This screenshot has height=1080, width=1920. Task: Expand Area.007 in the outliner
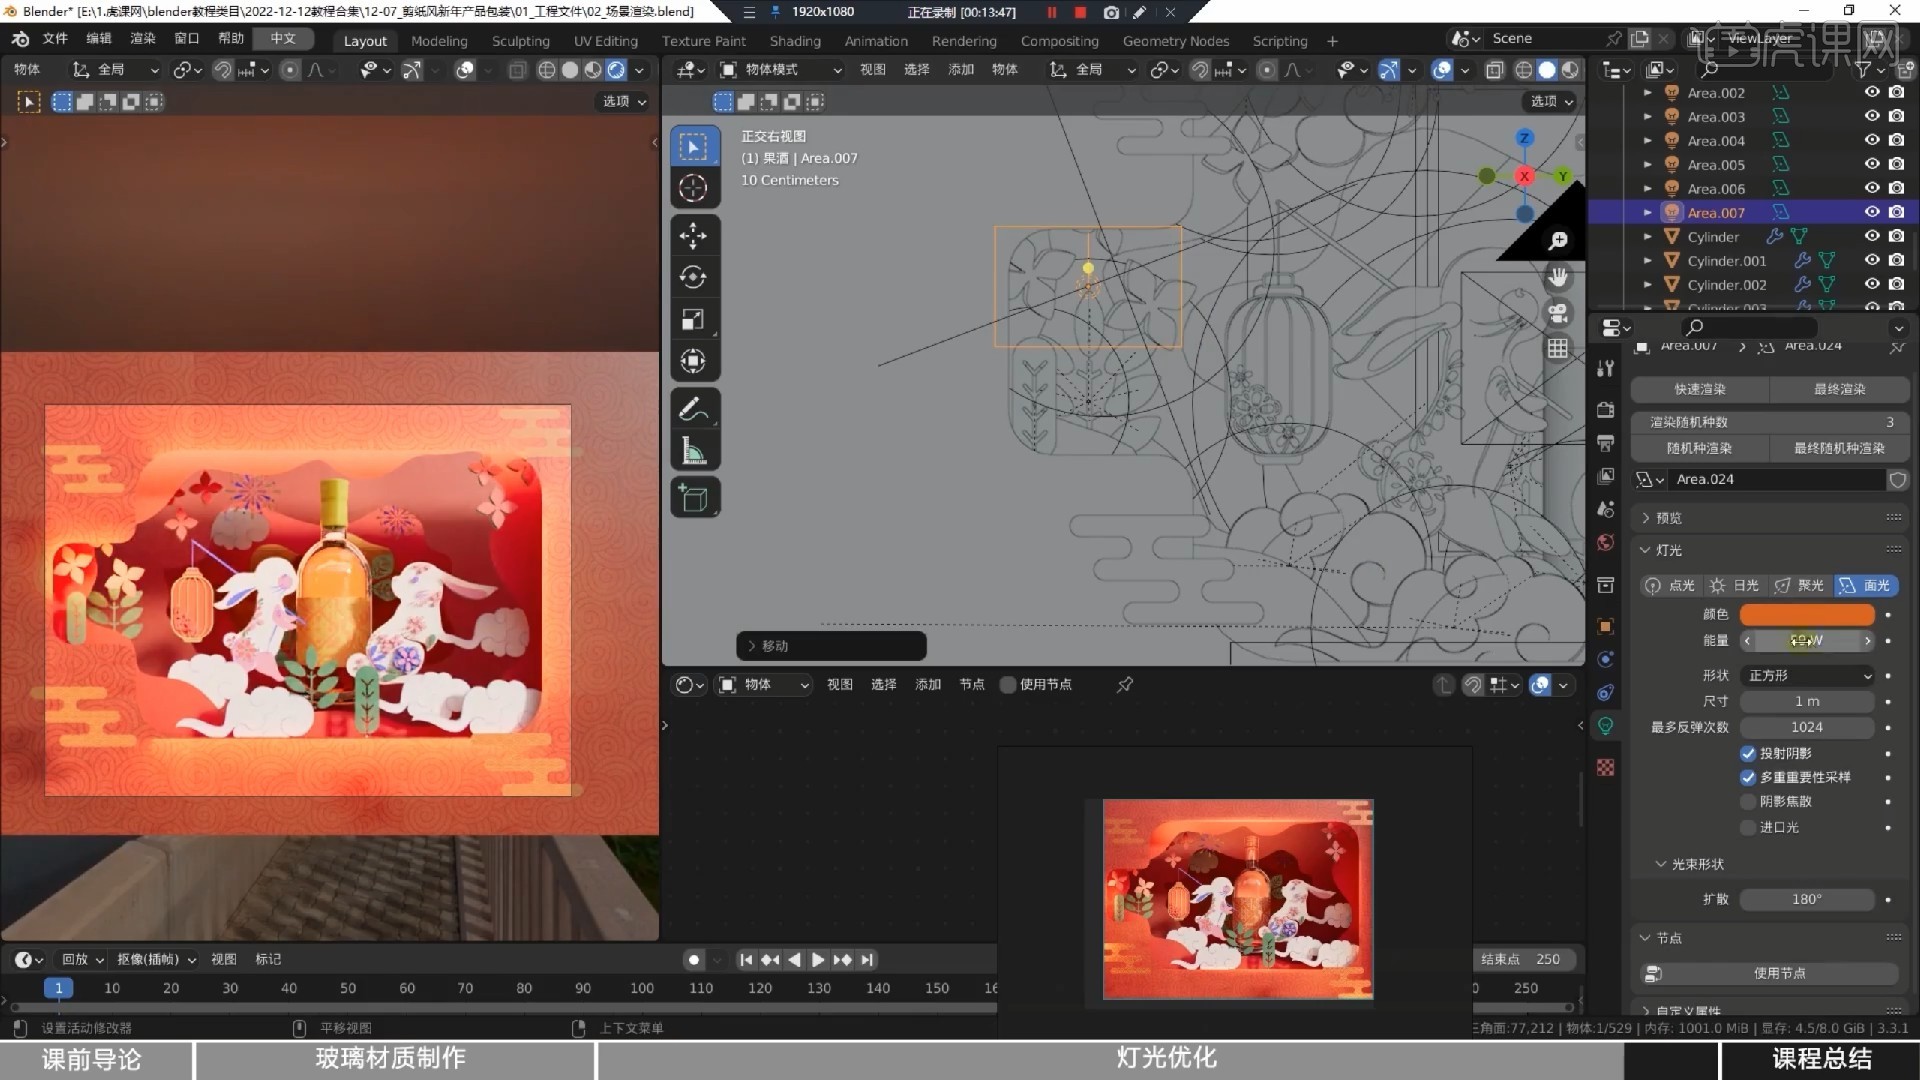click(1648, 212)
